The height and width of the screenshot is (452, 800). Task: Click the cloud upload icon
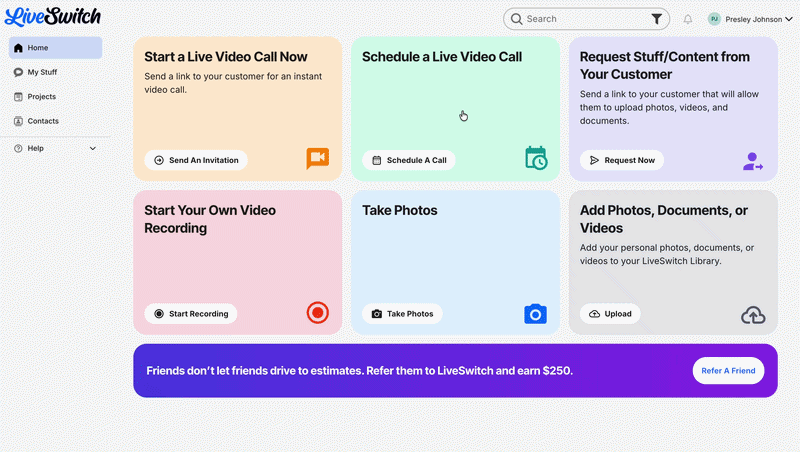753,315
